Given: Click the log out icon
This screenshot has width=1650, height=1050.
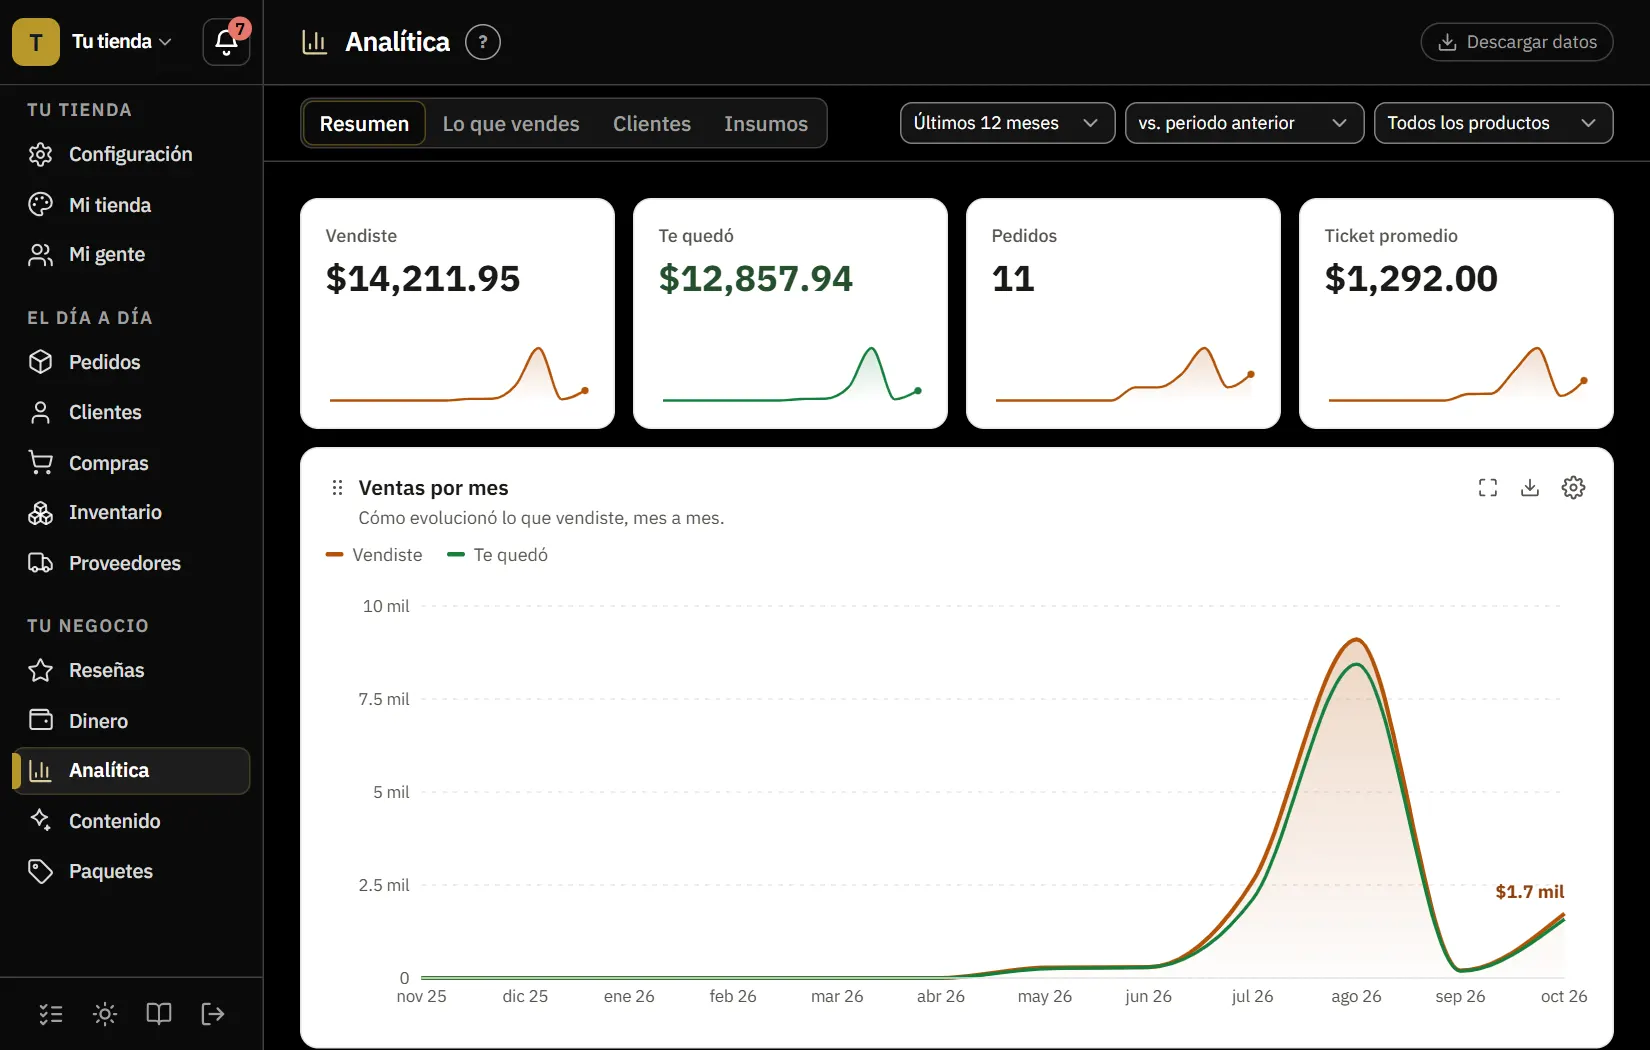Looking at the screenshot, I should point(213,1014).
